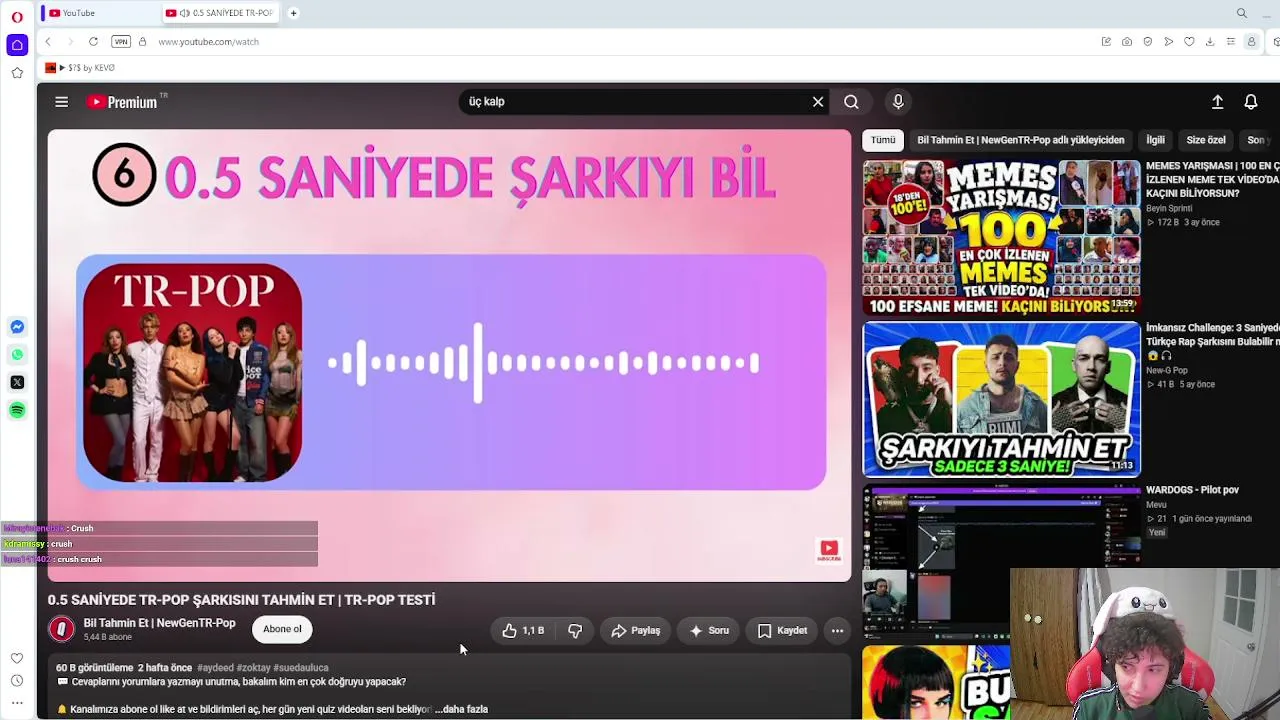Run the YouTube search with magnifier button
Screen dimensions: 1280x720
(851, 102)
